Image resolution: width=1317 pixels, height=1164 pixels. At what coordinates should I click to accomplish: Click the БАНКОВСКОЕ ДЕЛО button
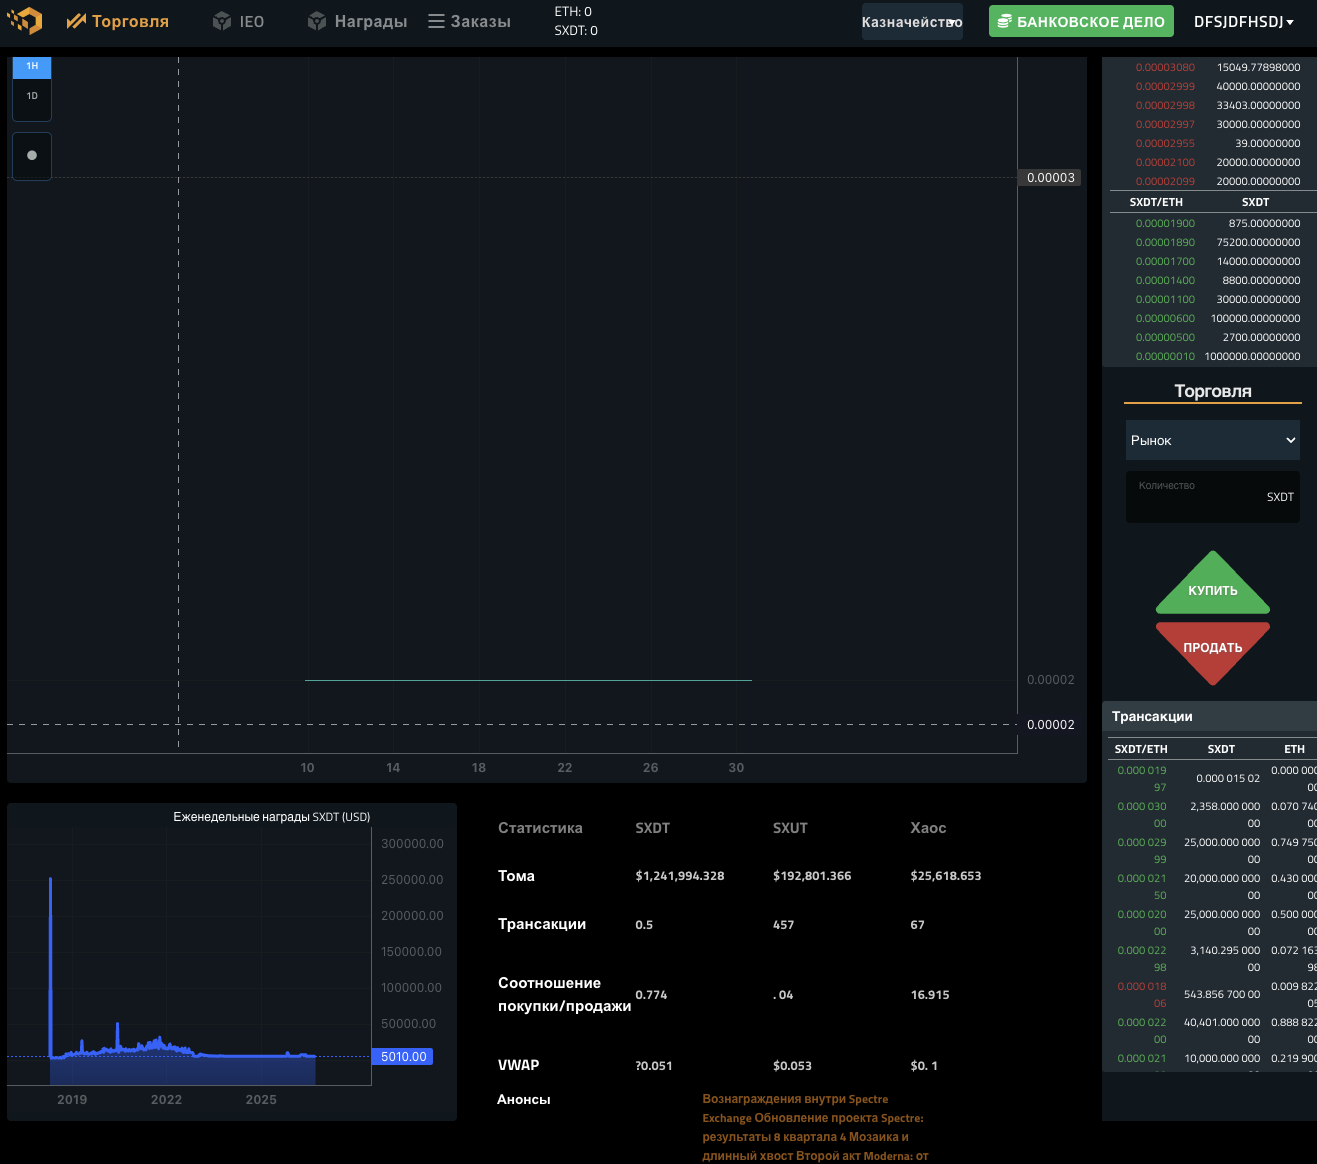click(1081, 21)
